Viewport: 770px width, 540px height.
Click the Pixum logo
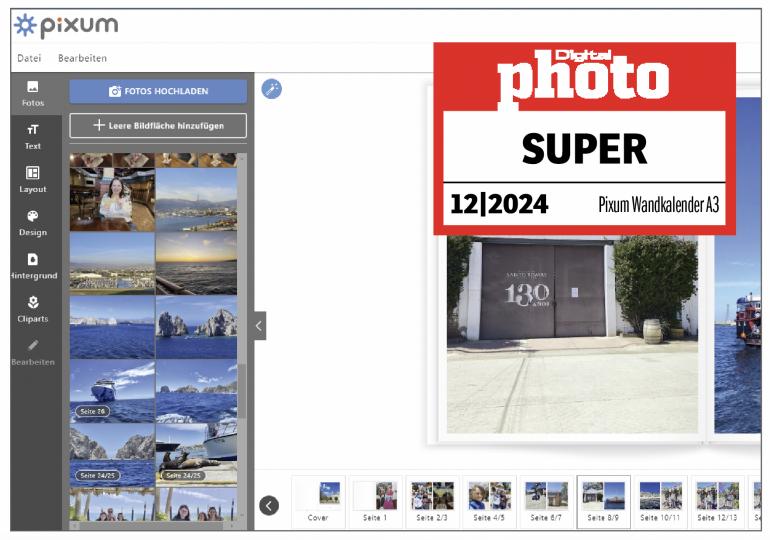click(x=66, y=26)
